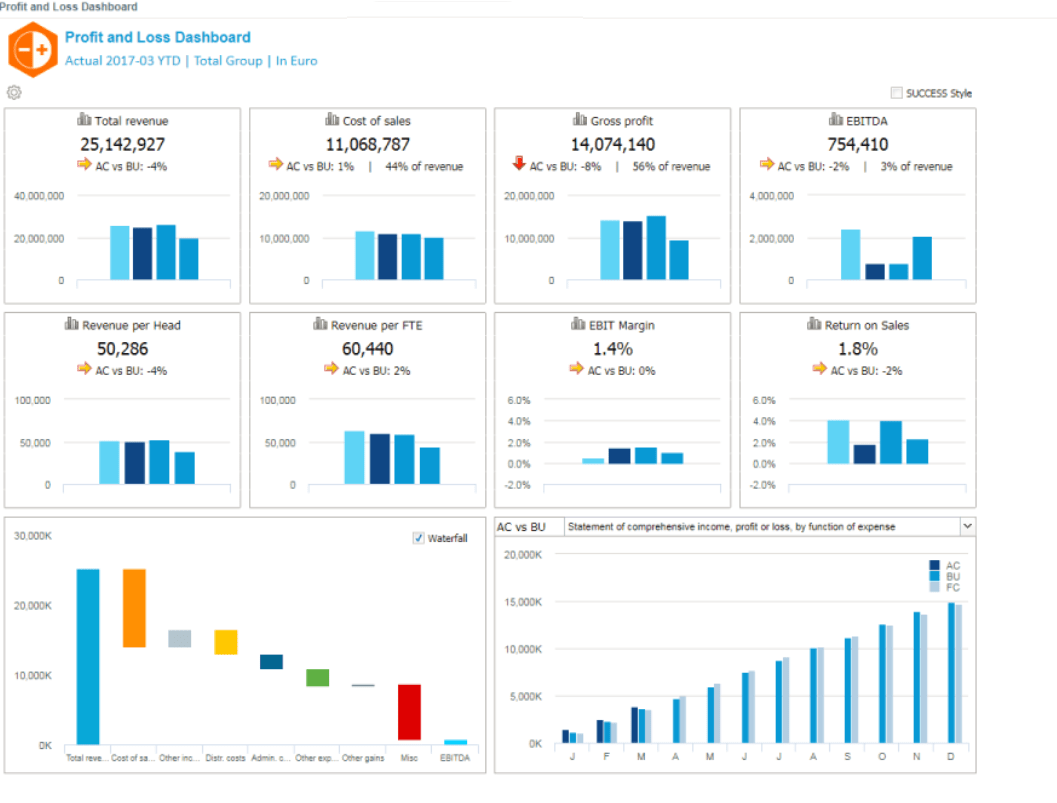Click the Profit and Loss Dashboard title
This screenshot has height=803, width=1057.
157,37
